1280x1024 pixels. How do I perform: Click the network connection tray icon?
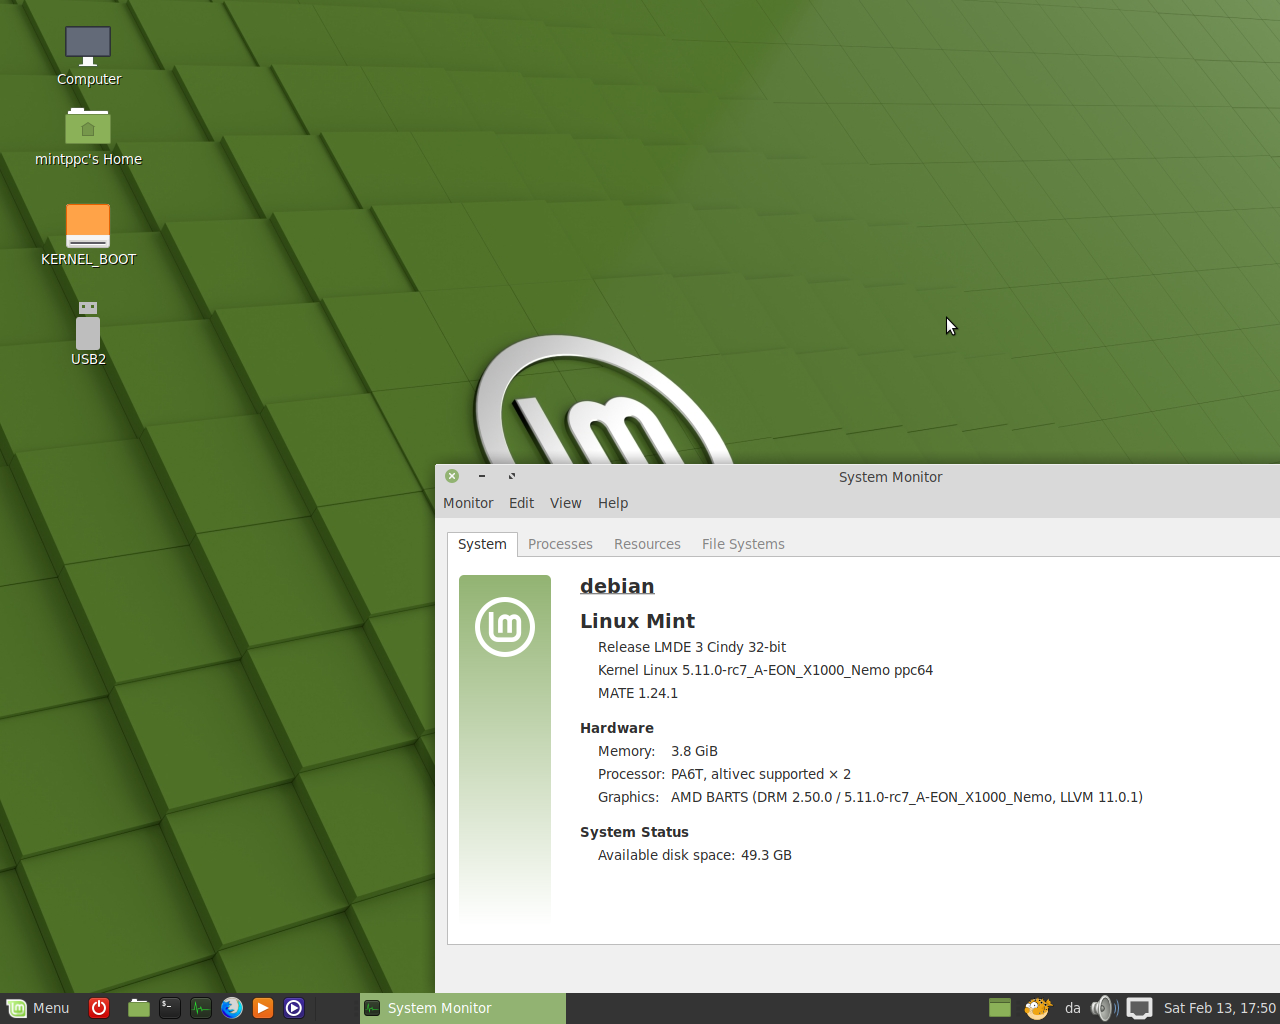[x=1139, y=1008]
